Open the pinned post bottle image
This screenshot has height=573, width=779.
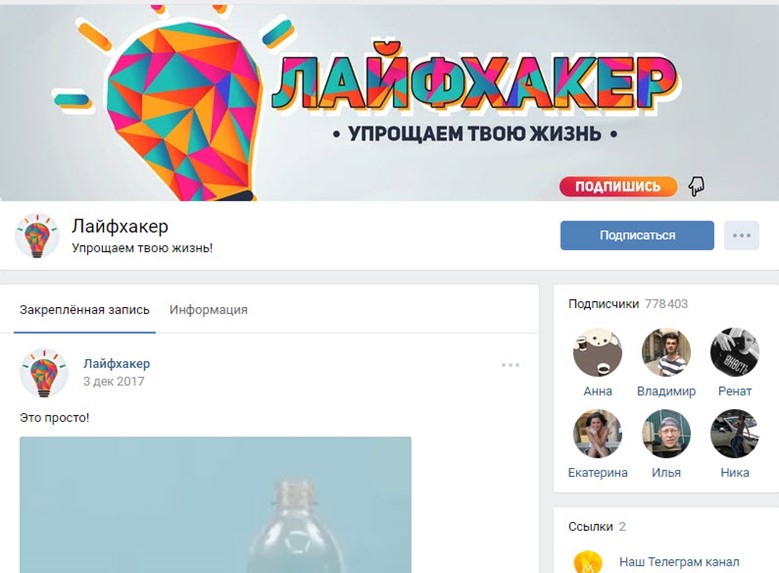coord(216,505)
